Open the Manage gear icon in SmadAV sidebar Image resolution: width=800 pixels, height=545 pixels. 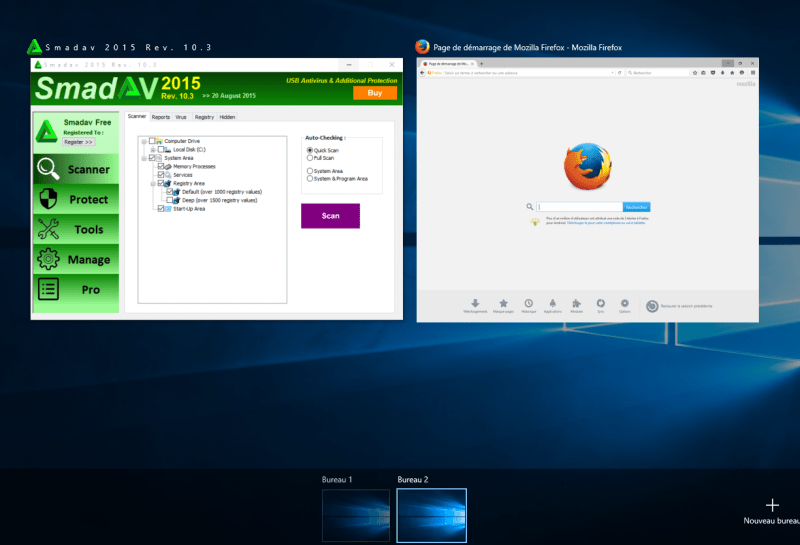[x=48, y=259]
